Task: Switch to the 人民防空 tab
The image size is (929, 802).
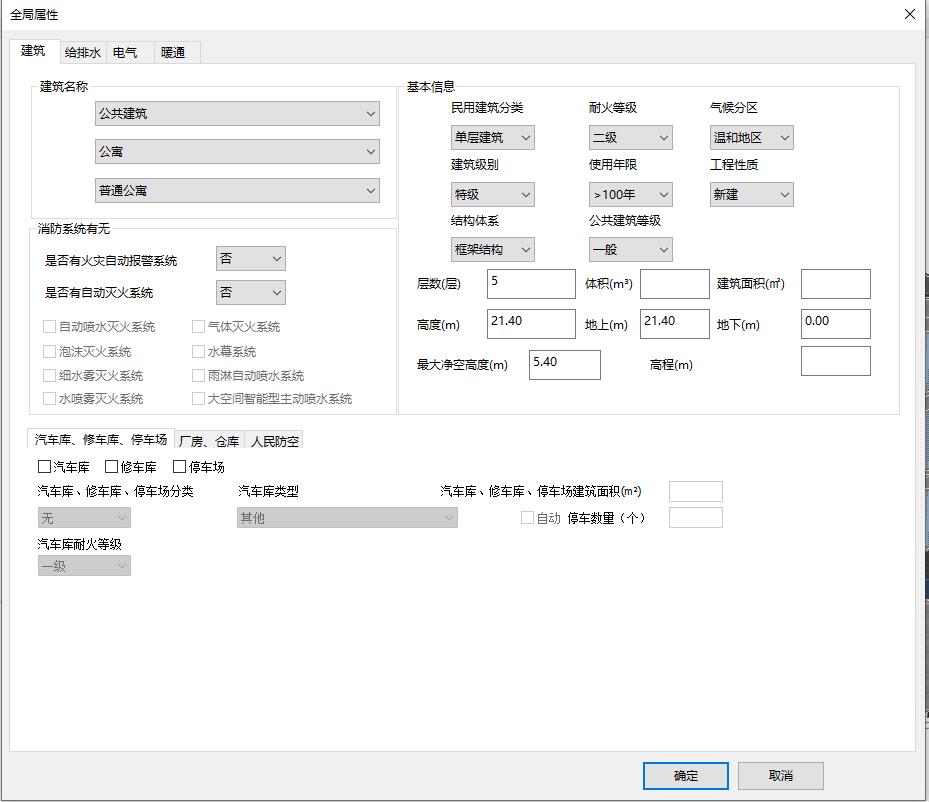Action: 276,440
